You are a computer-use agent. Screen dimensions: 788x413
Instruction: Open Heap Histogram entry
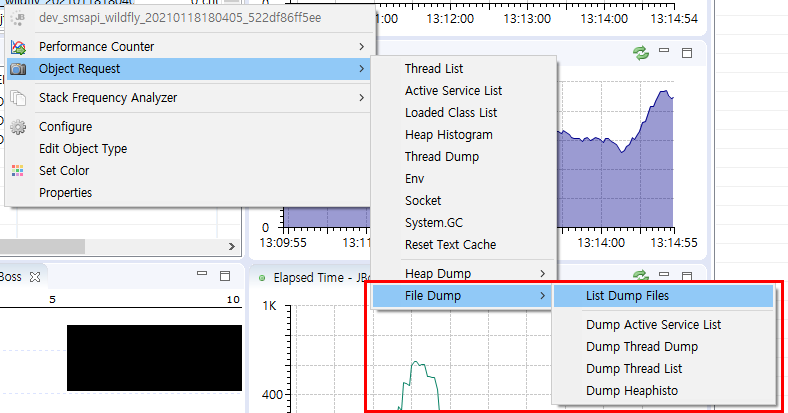coord(463,135)
